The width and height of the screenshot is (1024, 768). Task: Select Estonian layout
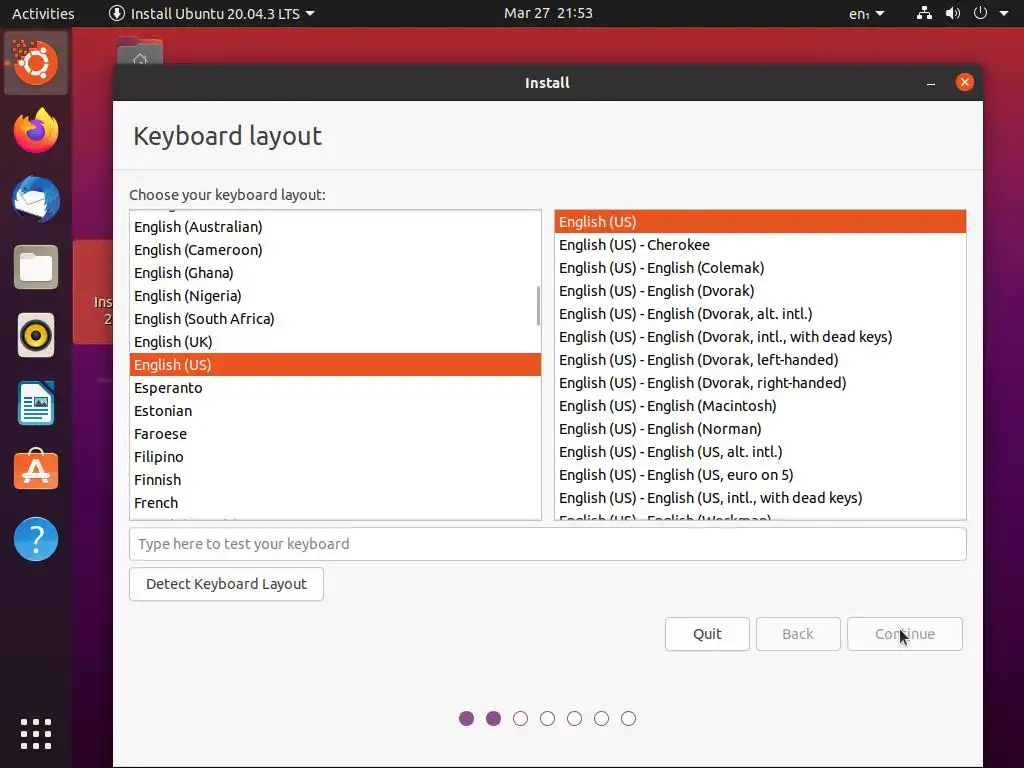pos(335,411)
